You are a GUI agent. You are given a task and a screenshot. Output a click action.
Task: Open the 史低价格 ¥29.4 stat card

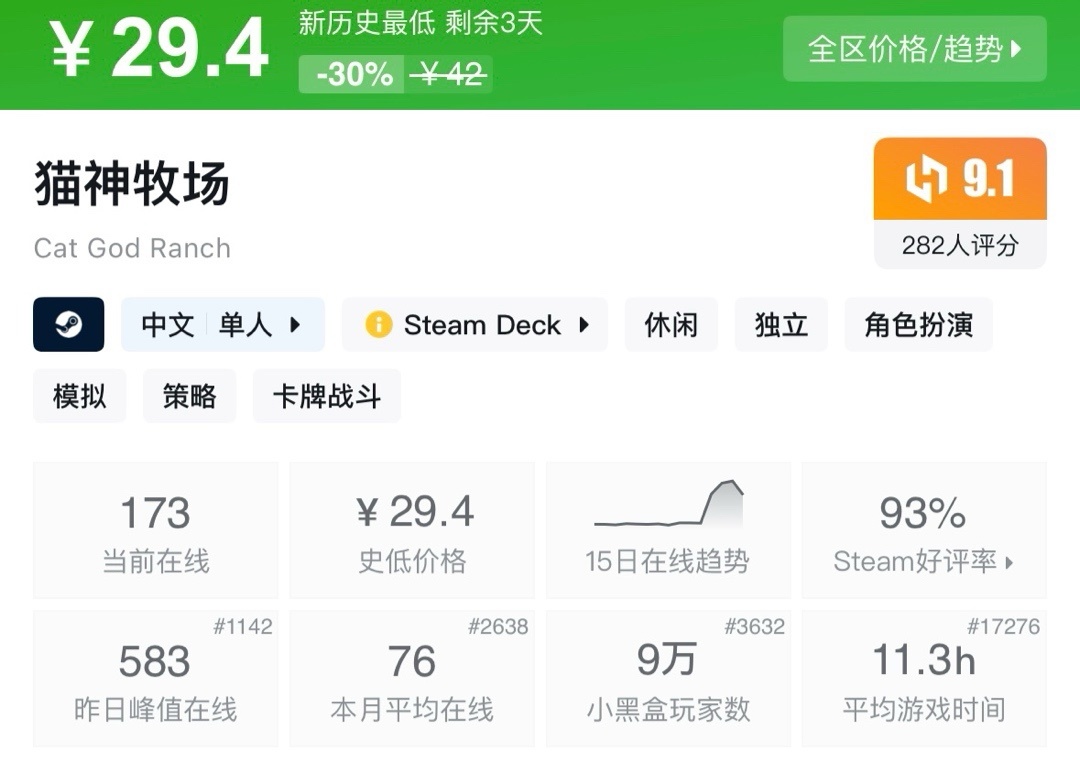click(x=412, y=530)
